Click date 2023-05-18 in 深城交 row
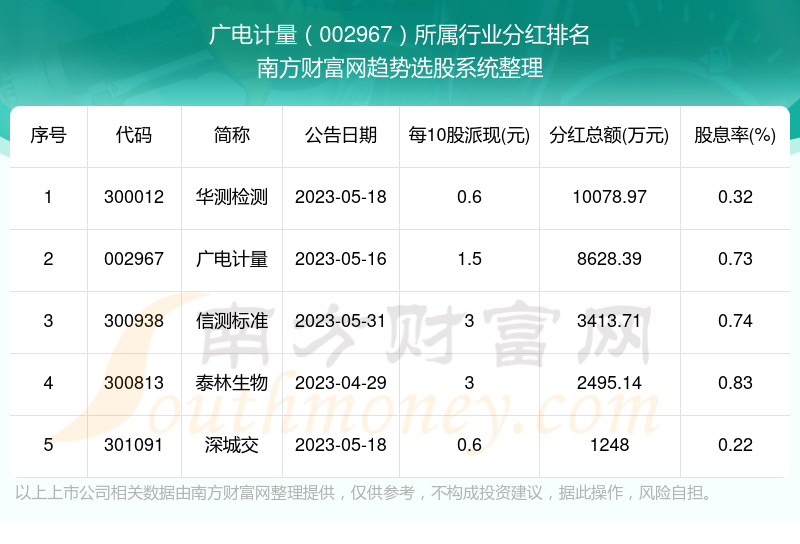This screenshot has height=544, width=800. point(341,445)
